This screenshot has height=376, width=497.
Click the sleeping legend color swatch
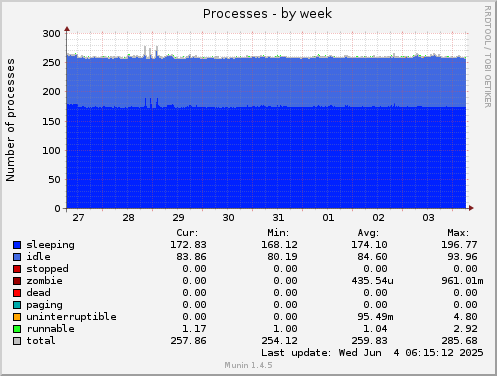pyautogui.click(x=17, y=245)
